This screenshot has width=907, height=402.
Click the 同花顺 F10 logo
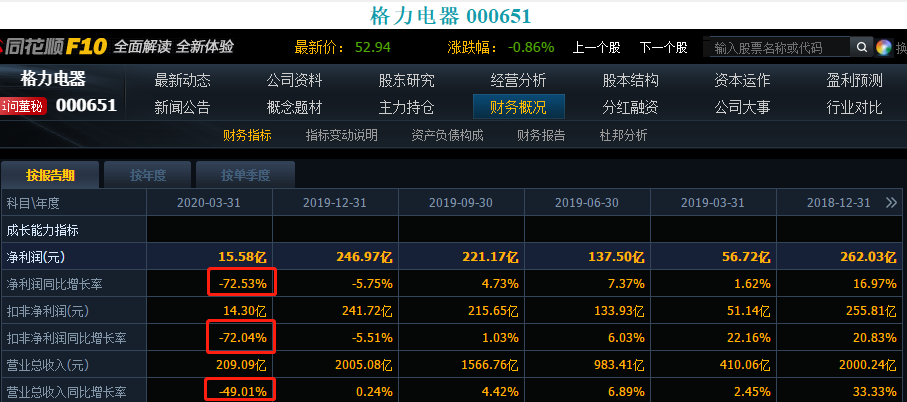[x=53, y=47]
